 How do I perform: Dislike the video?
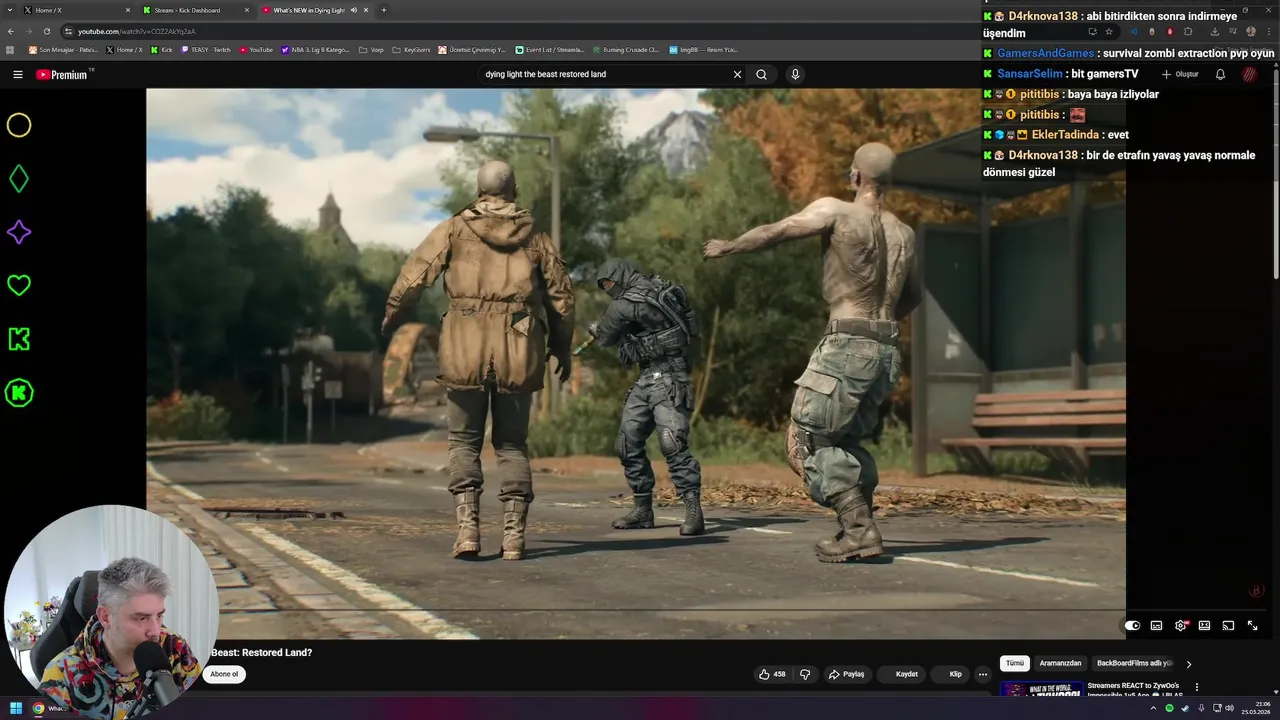point(805,674)
